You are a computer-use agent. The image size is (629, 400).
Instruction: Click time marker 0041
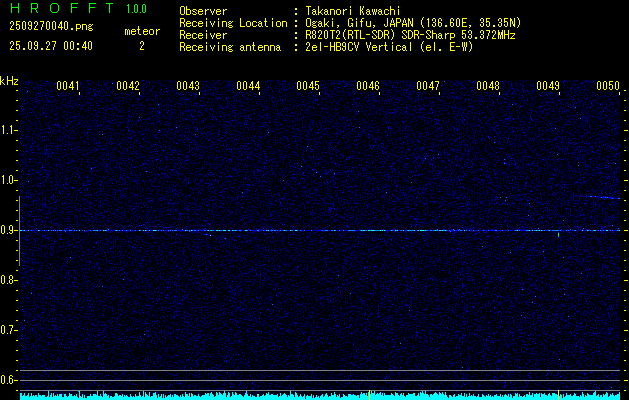tap(68, 86)
